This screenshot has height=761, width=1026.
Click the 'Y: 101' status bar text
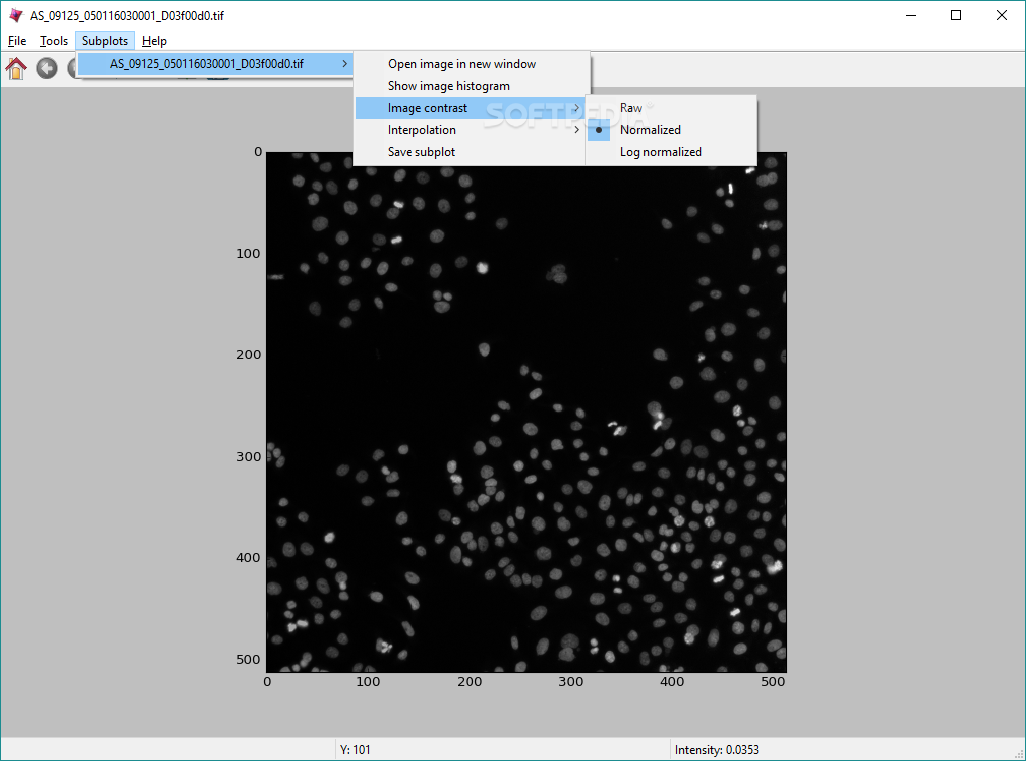pos(355,750)
